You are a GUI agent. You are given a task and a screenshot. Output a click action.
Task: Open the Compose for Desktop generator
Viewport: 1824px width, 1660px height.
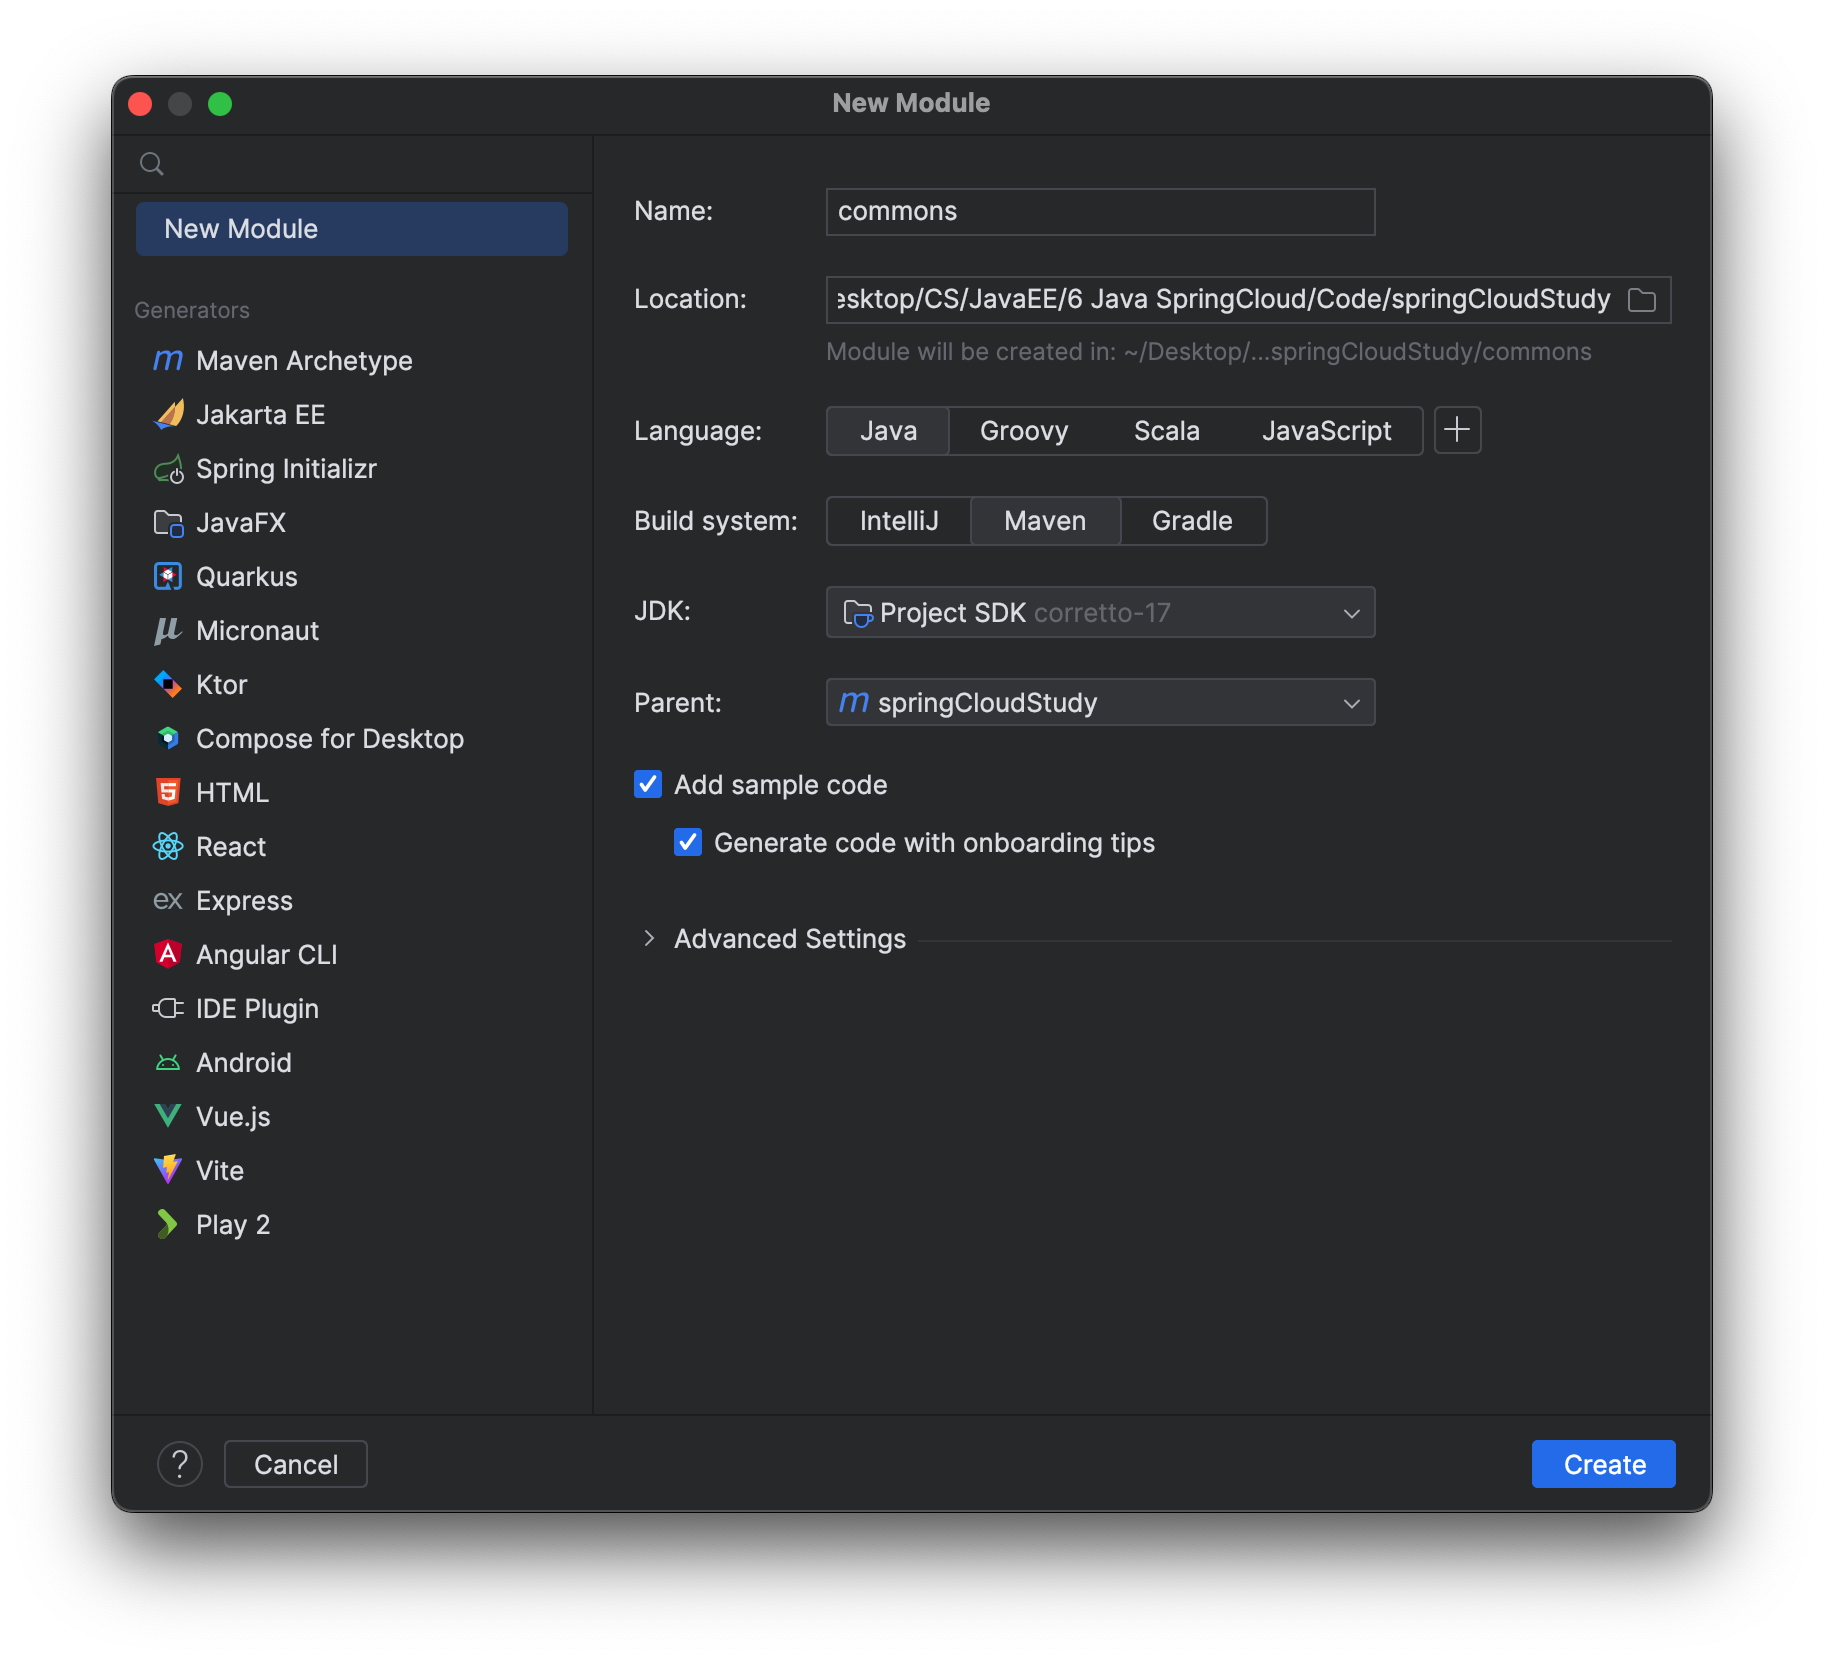click(330, 738)
